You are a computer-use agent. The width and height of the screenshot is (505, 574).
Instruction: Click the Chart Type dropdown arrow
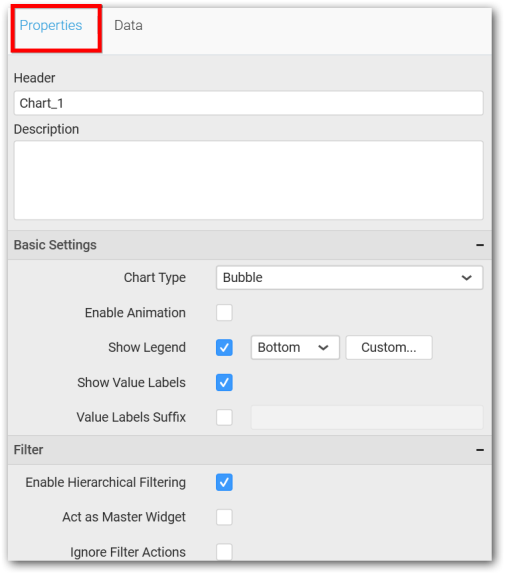[466, 278]
